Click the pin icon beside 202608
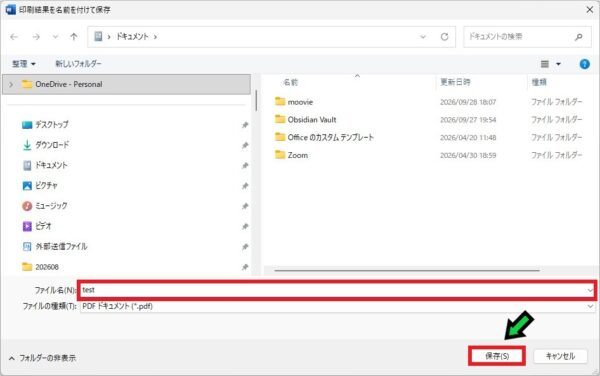The image size is (600, 376). (x=245, y=267)
